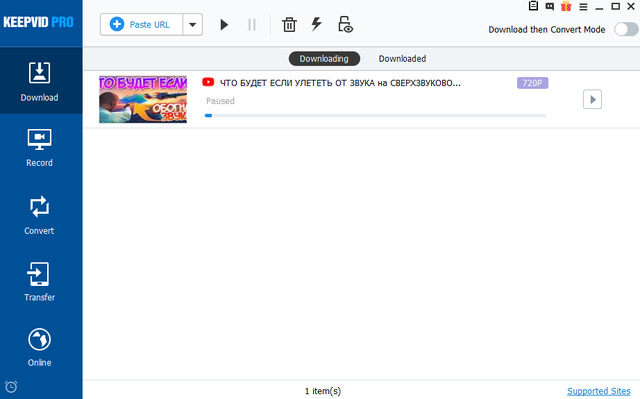This screenshot has width=640, height=399.
Task: Select the video title ЧТО БУДЕТ ЕСЛИ УЛЕТЕТЬ
Action: (340, 83)
